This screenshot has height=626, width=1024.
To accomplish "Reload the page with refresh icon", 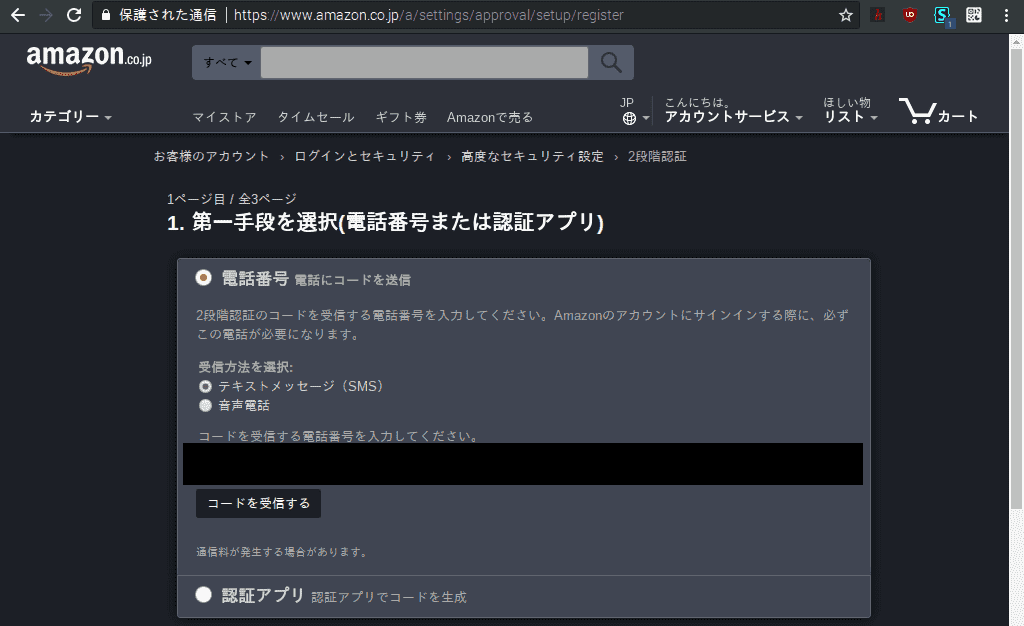I will click(x=74, y=15).
